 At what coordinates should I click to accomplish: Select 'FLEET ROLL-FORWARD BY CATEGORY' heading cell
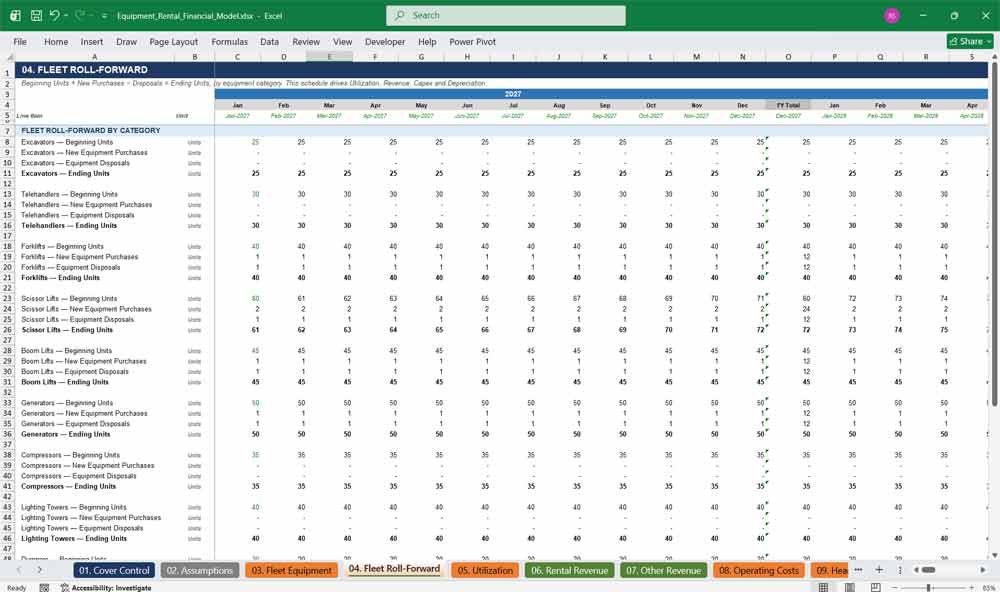coord(94,130)
